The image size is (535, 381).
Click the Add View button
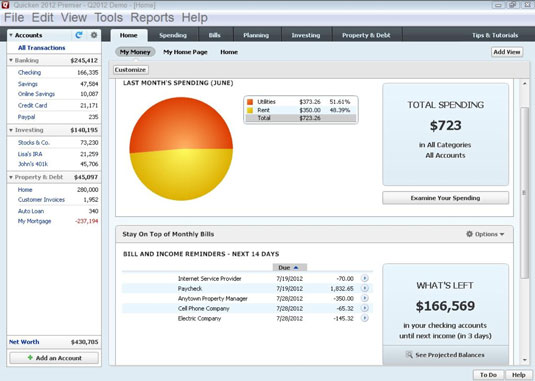point(507,52)
